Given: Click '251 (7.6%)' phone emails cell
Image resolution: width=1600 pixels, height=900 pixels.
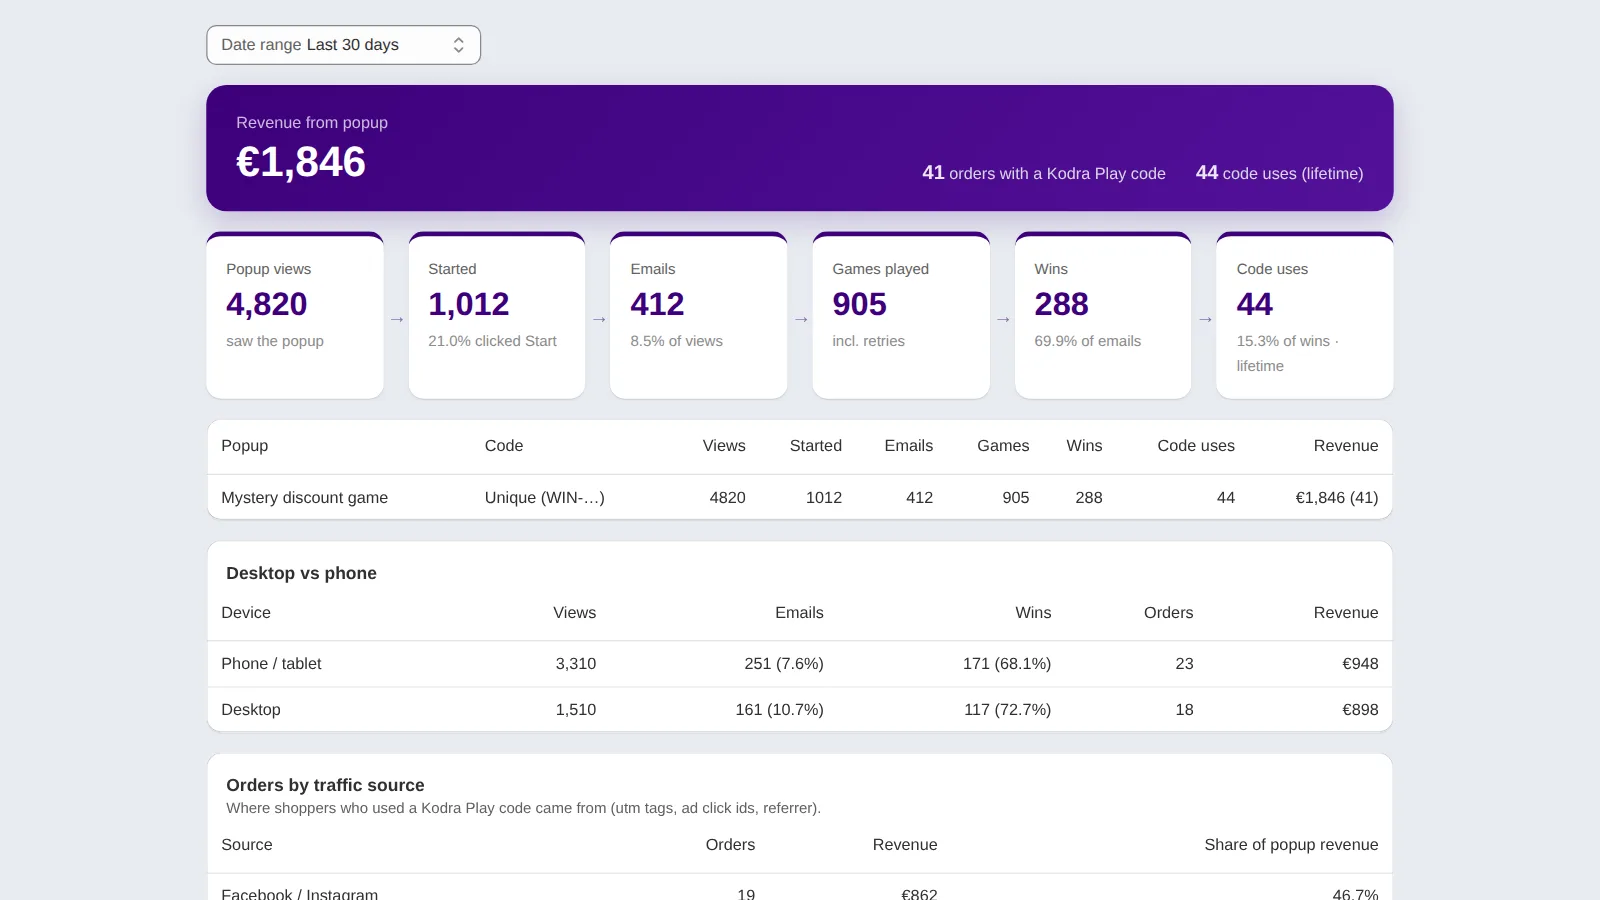Looking at the screenshot, I should point(784,664).
